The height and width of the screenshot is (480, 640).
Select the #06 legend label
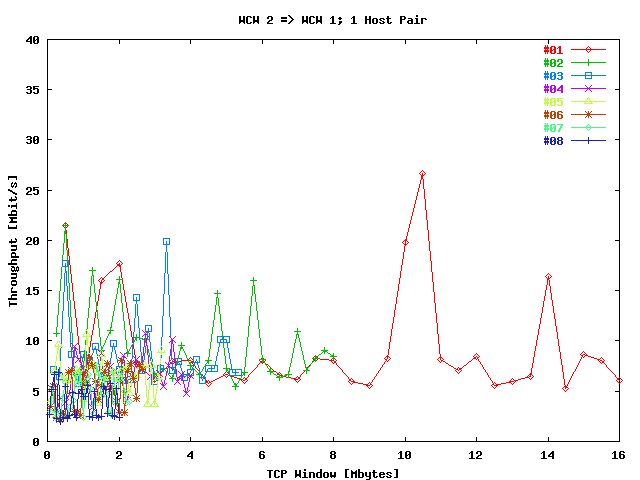click(553, 115)
